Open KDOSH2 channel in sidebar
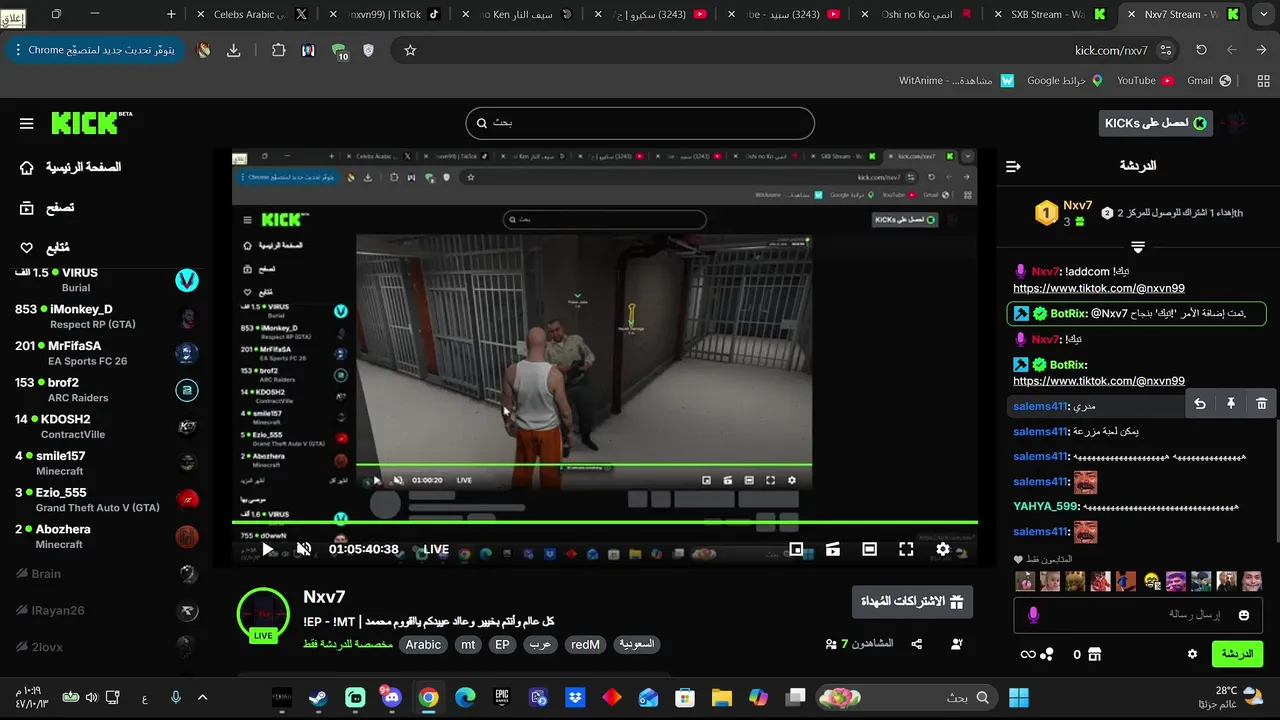Viewport: 1280px width, 720px height. 105,426
